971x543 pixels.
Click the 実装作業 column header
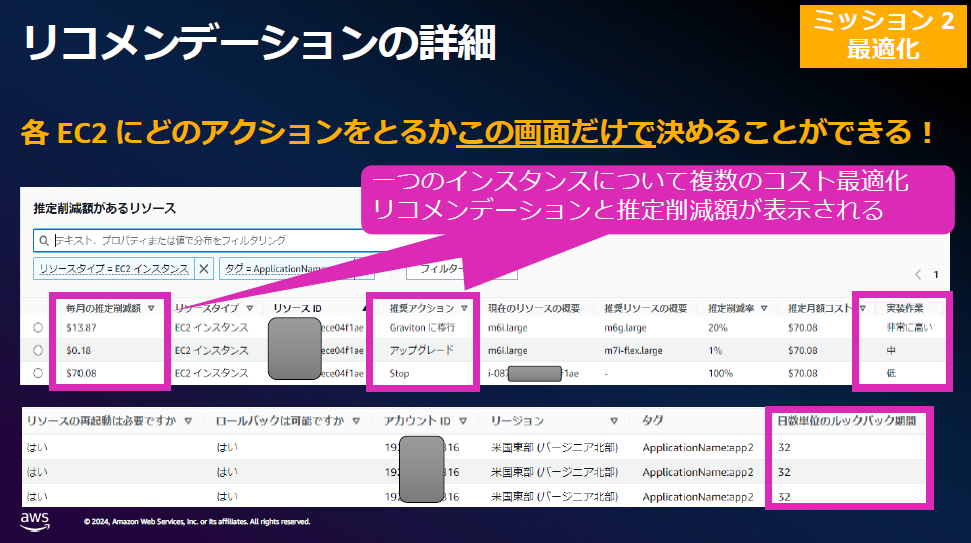[x=904, y=308]
